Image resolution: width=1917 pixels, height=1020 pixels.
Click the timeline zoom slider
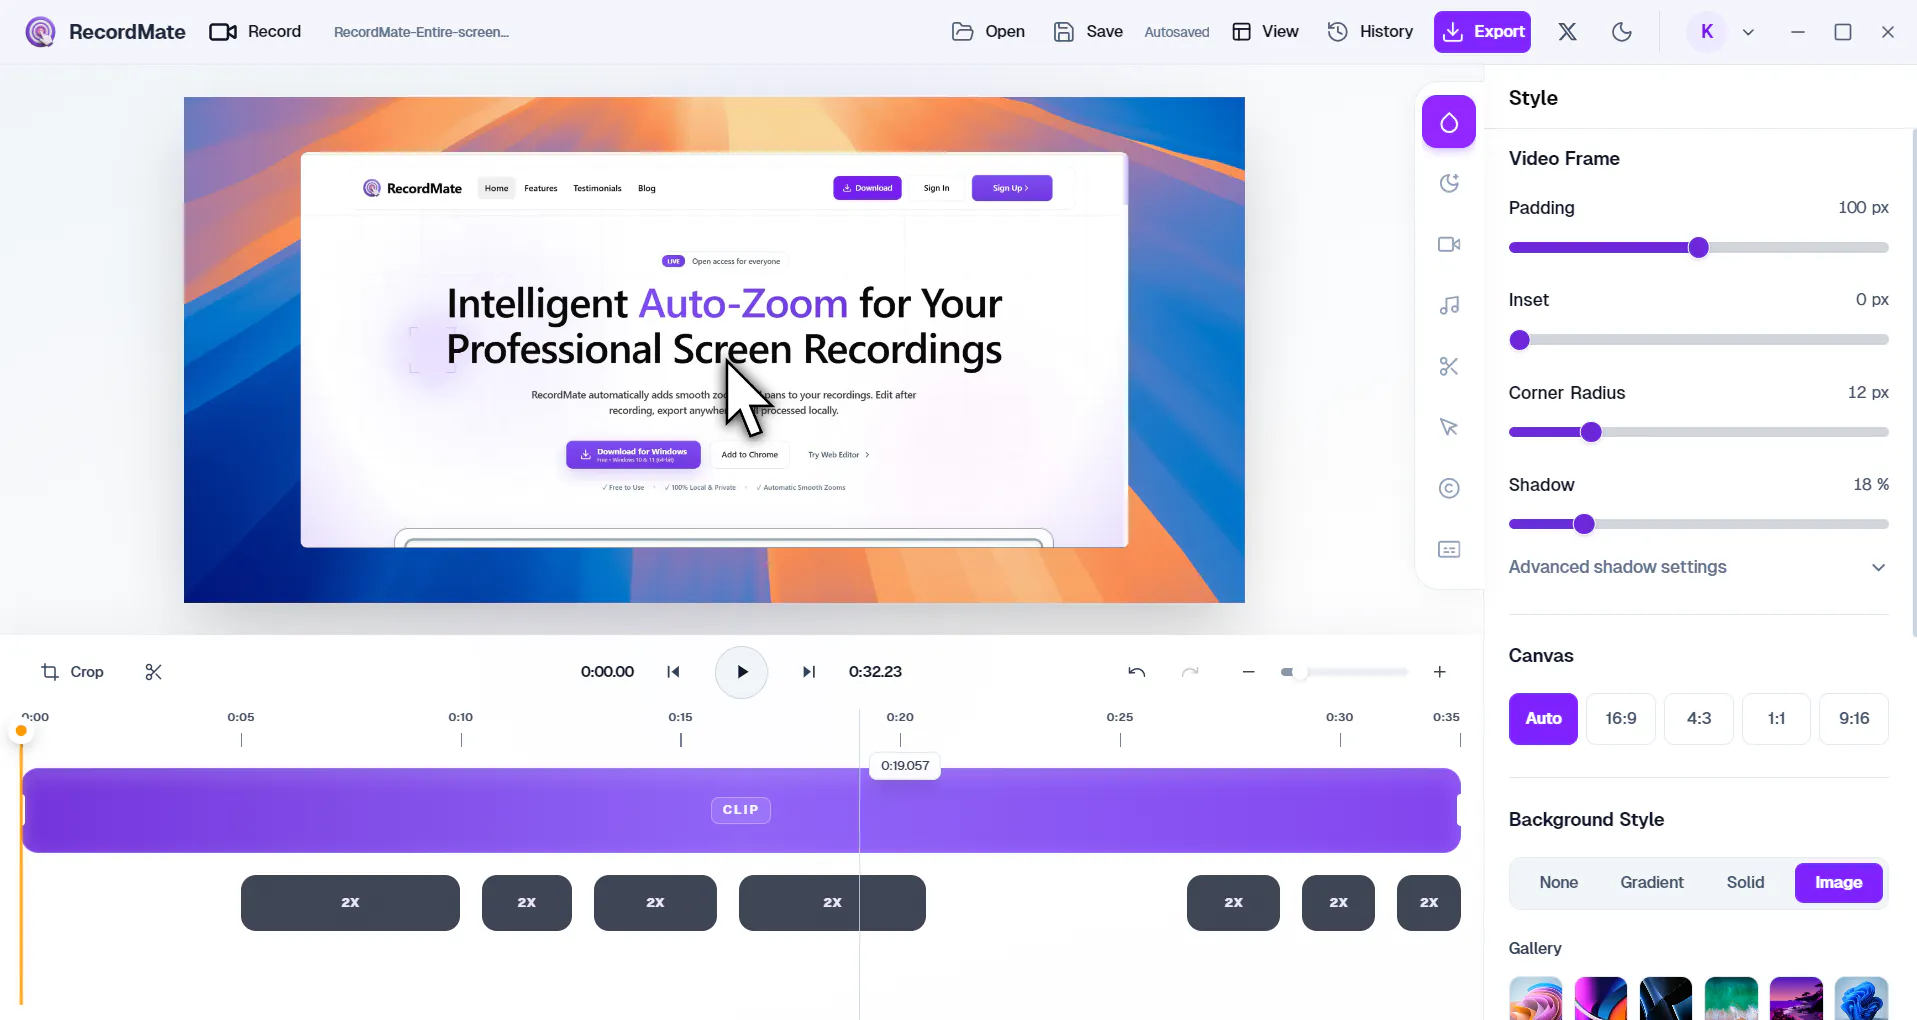click(x=1344, y=672)
